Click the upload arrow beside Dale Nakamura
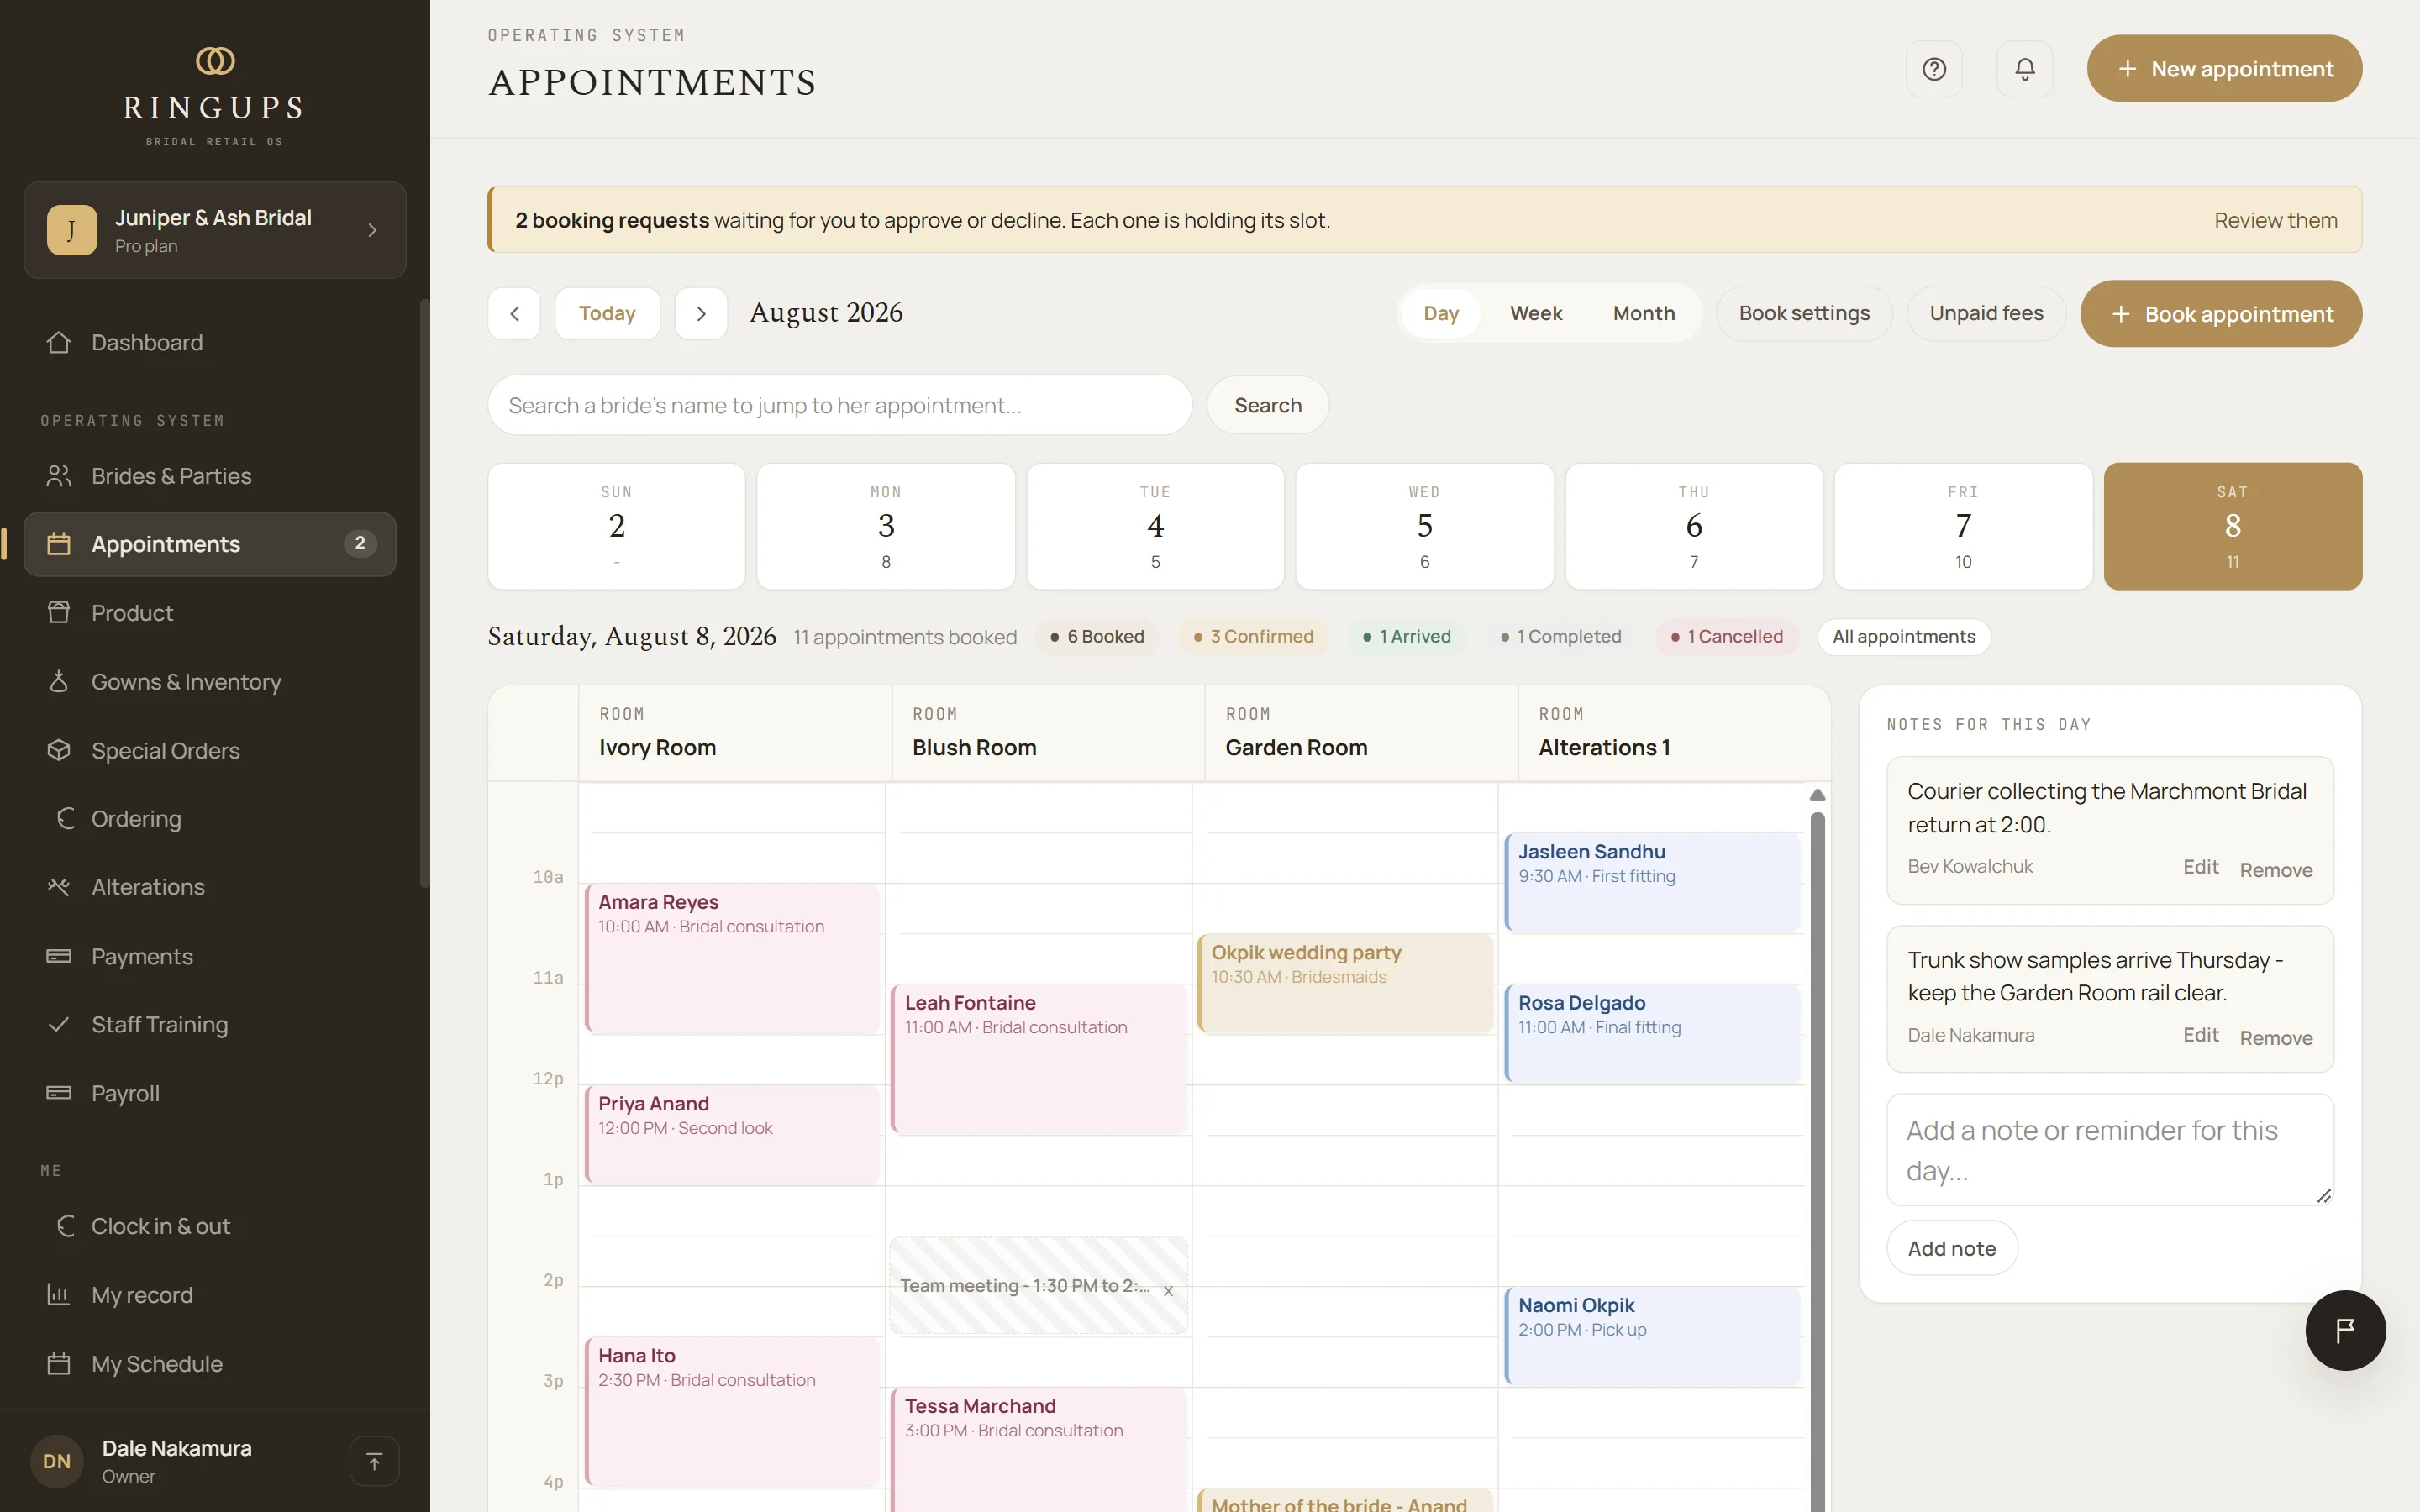This screenshot has width=2420, height=1512. 374,1461
